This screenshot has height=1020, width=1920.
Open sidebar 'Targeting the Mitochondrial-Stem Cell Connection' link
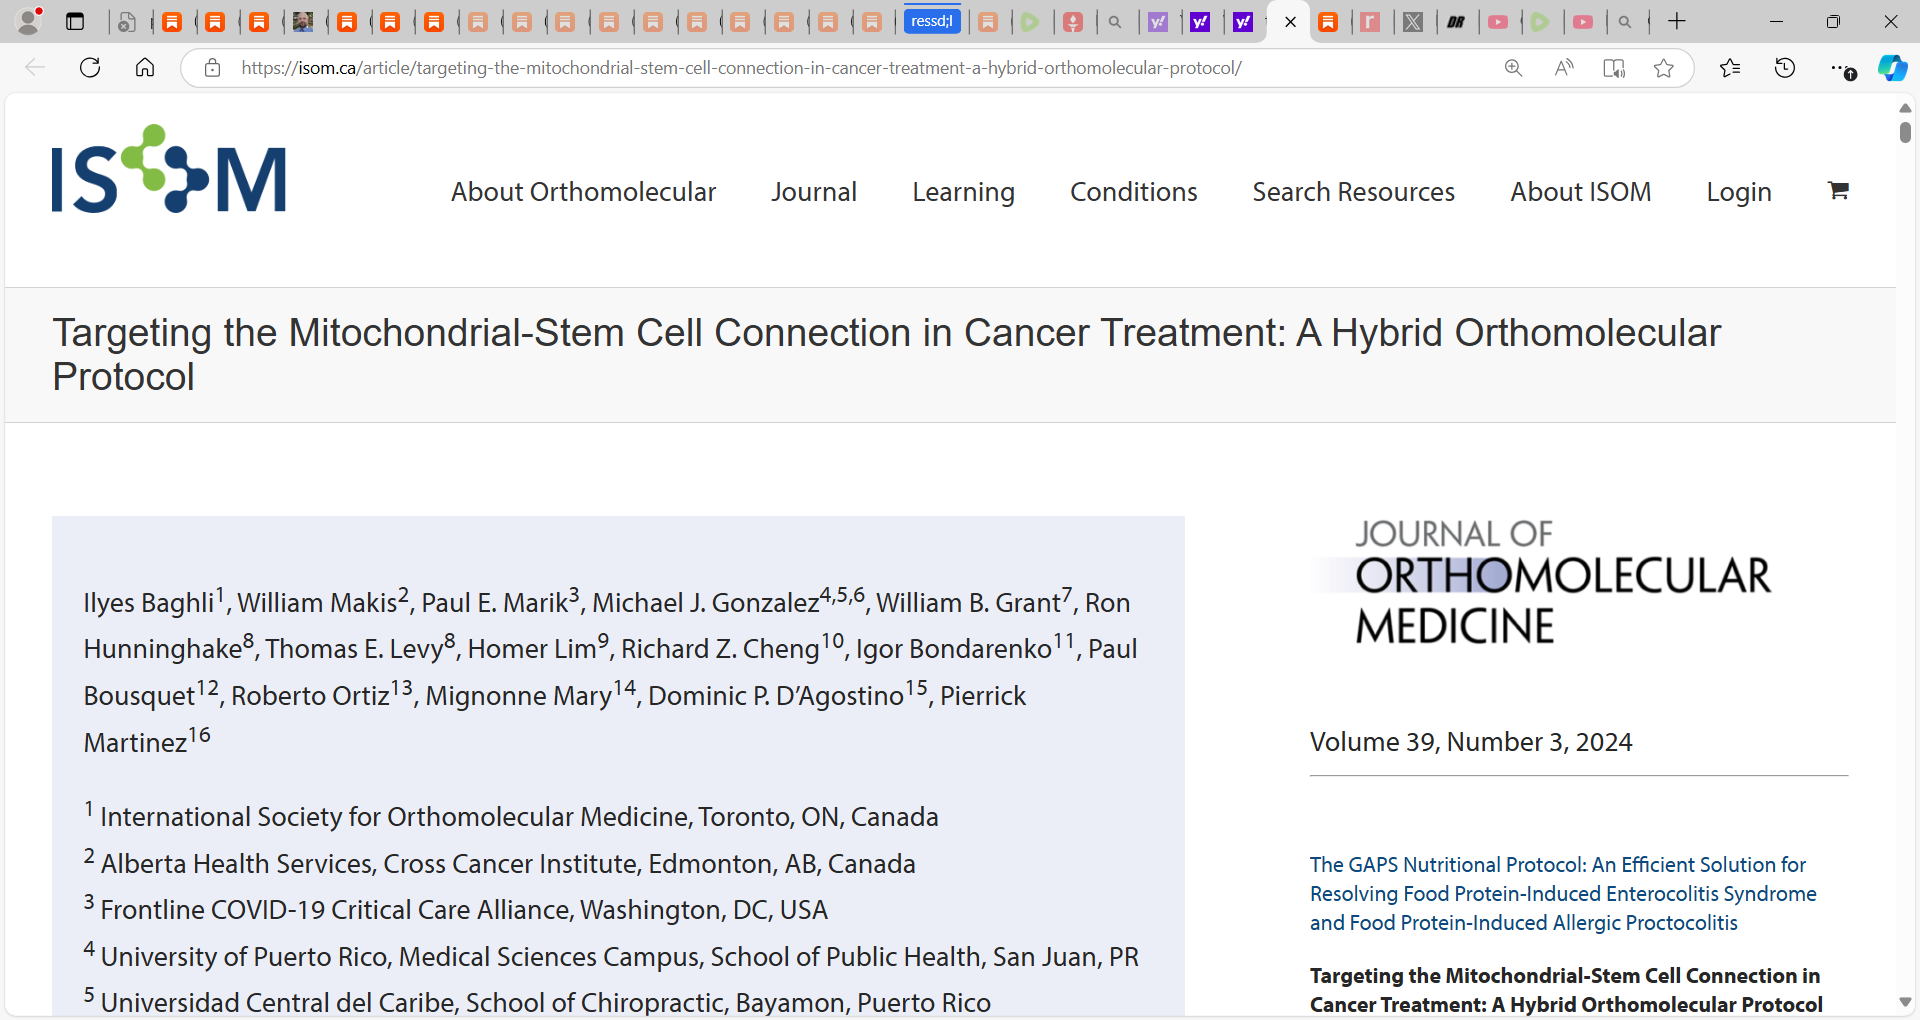pos(1566,990)
